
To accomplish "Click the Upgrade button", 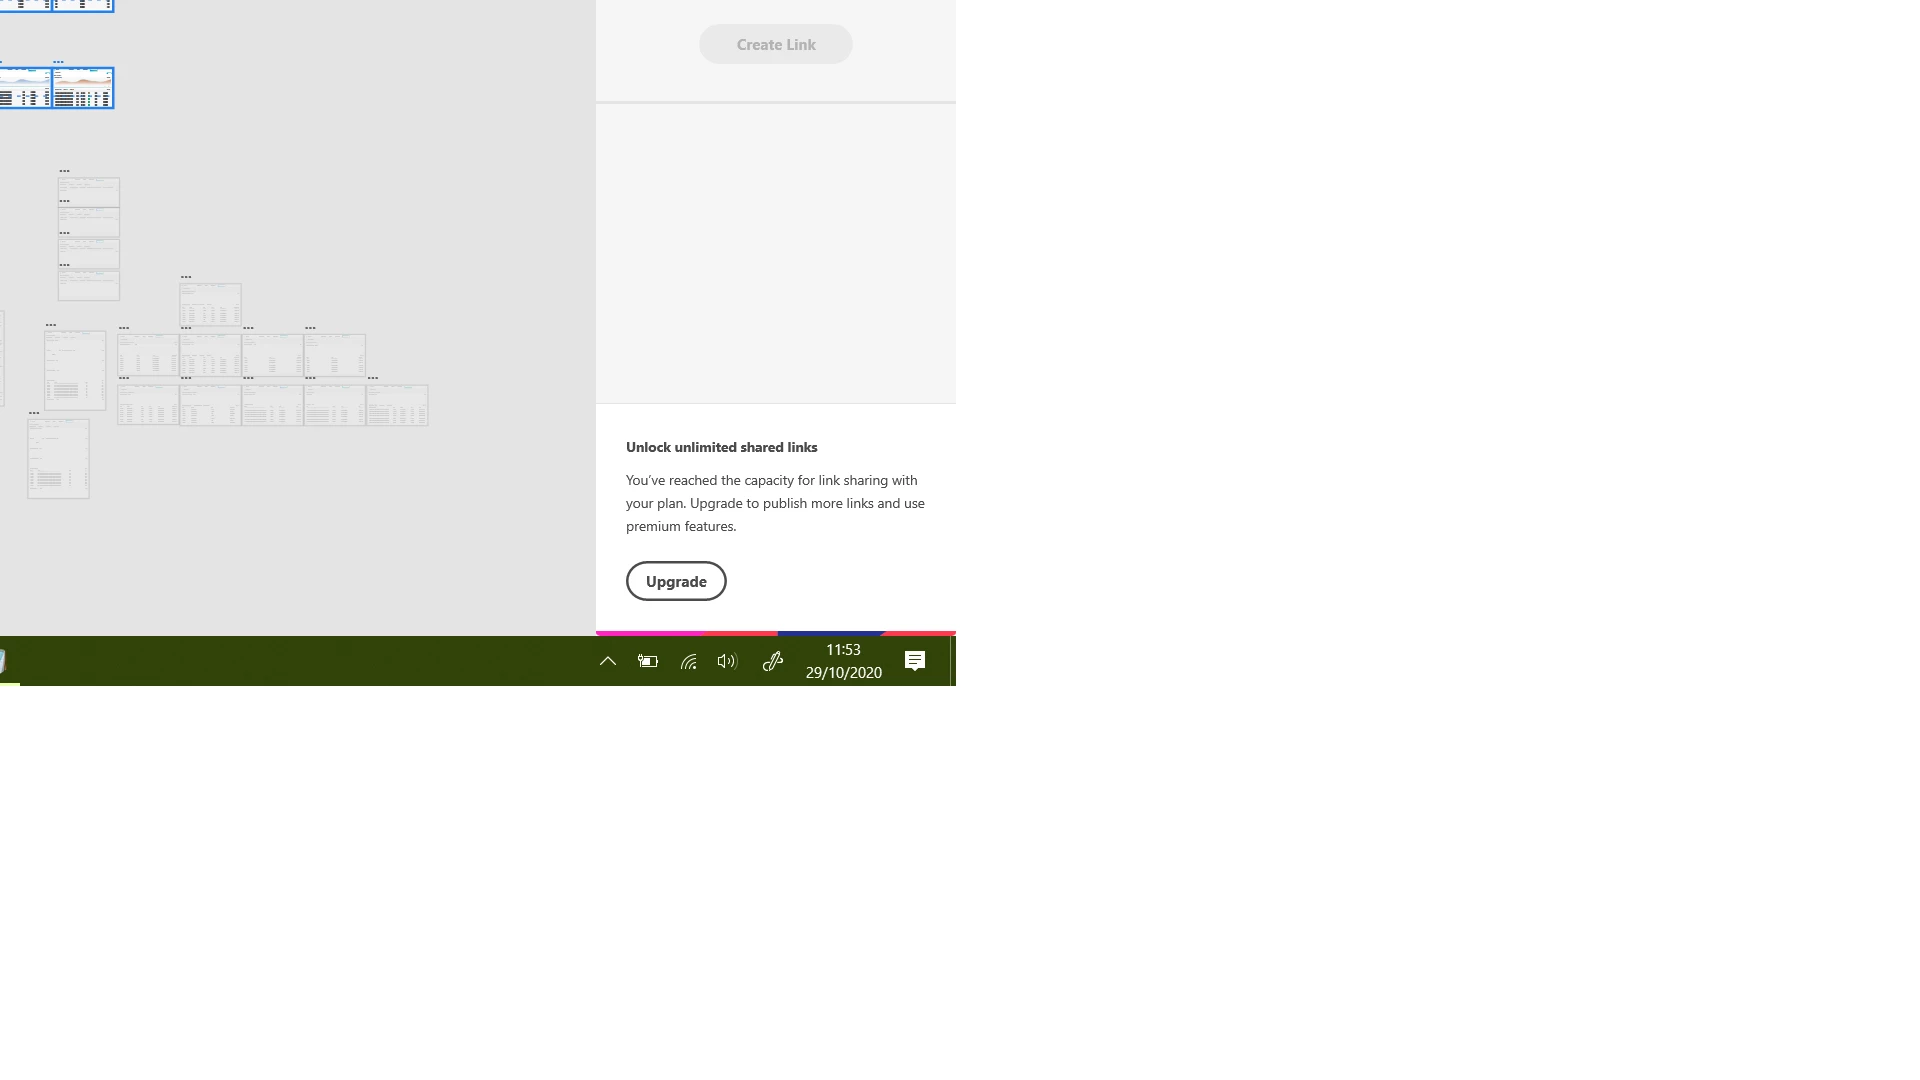I will point(676,581).
